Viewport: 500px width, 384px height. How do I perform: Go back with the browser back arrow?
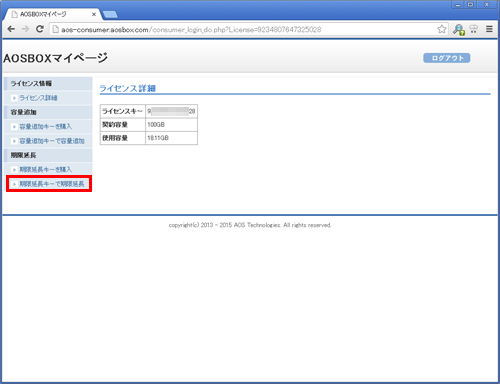(11, 29)
